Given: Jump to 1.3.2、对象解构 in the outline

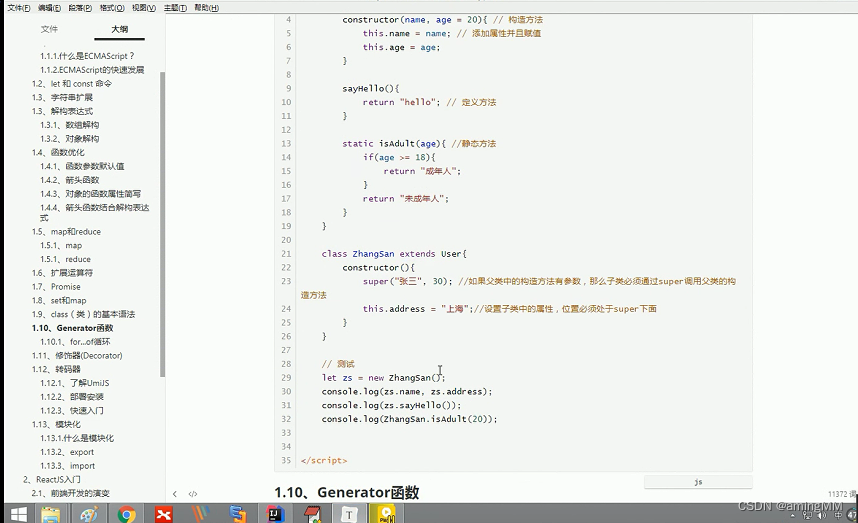Looking at the screenshot, I should 69,138.
